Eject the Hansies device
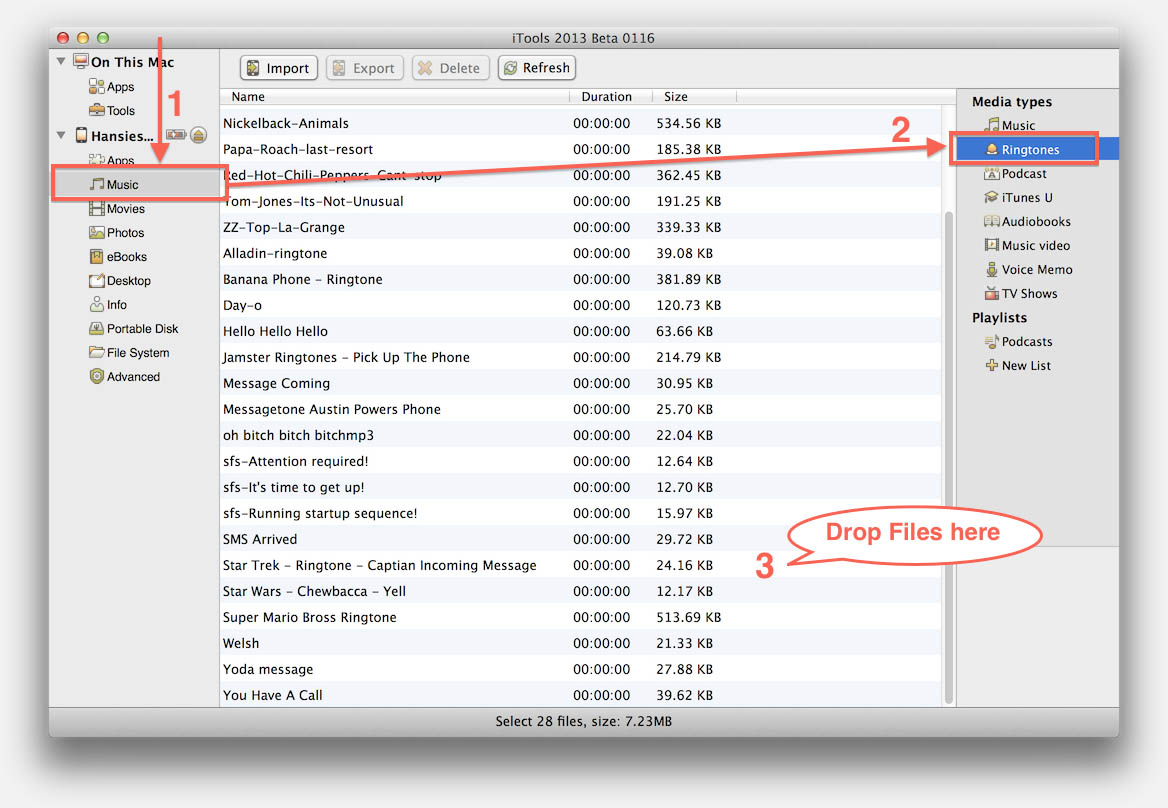This screenshot has width=1168, height=808. point(198,135)
